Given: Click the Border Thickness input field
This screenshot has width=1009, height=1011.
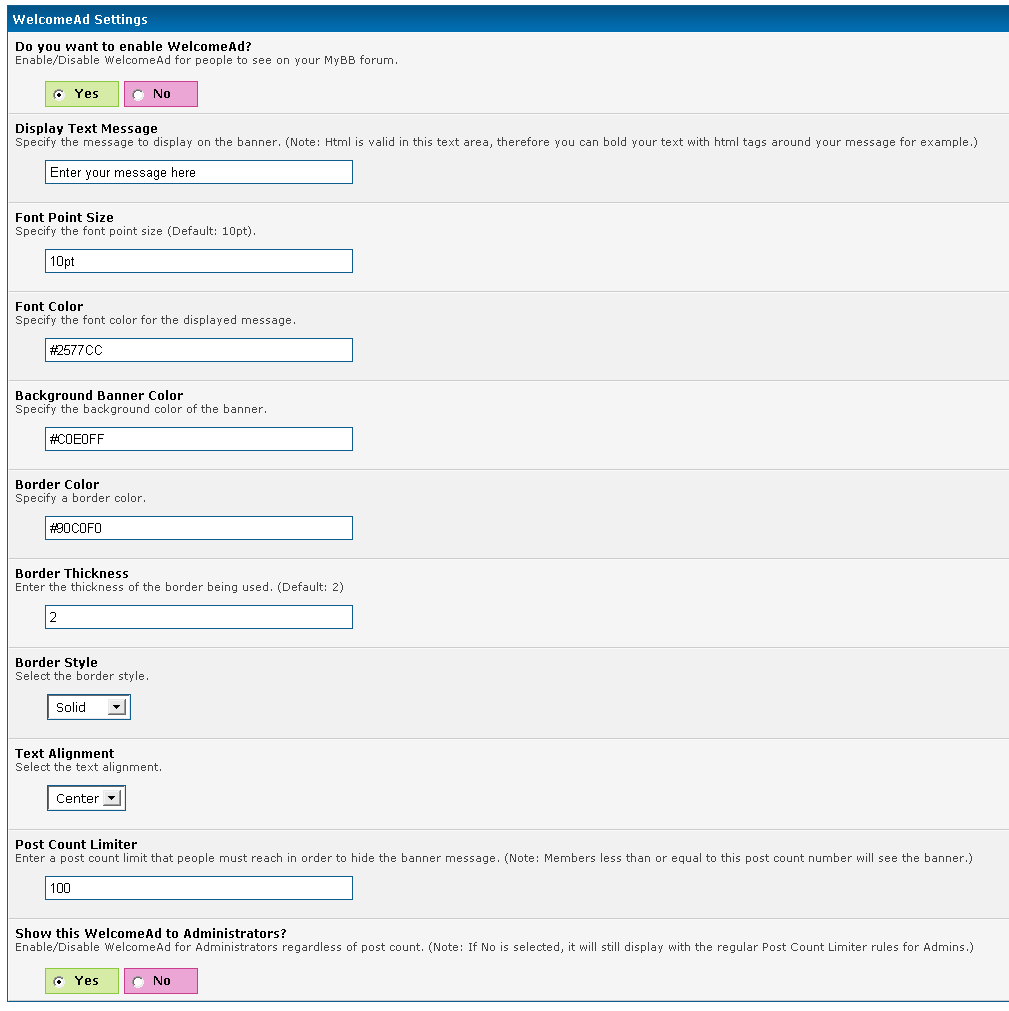Looking at the screenshot, I should 199,618.
